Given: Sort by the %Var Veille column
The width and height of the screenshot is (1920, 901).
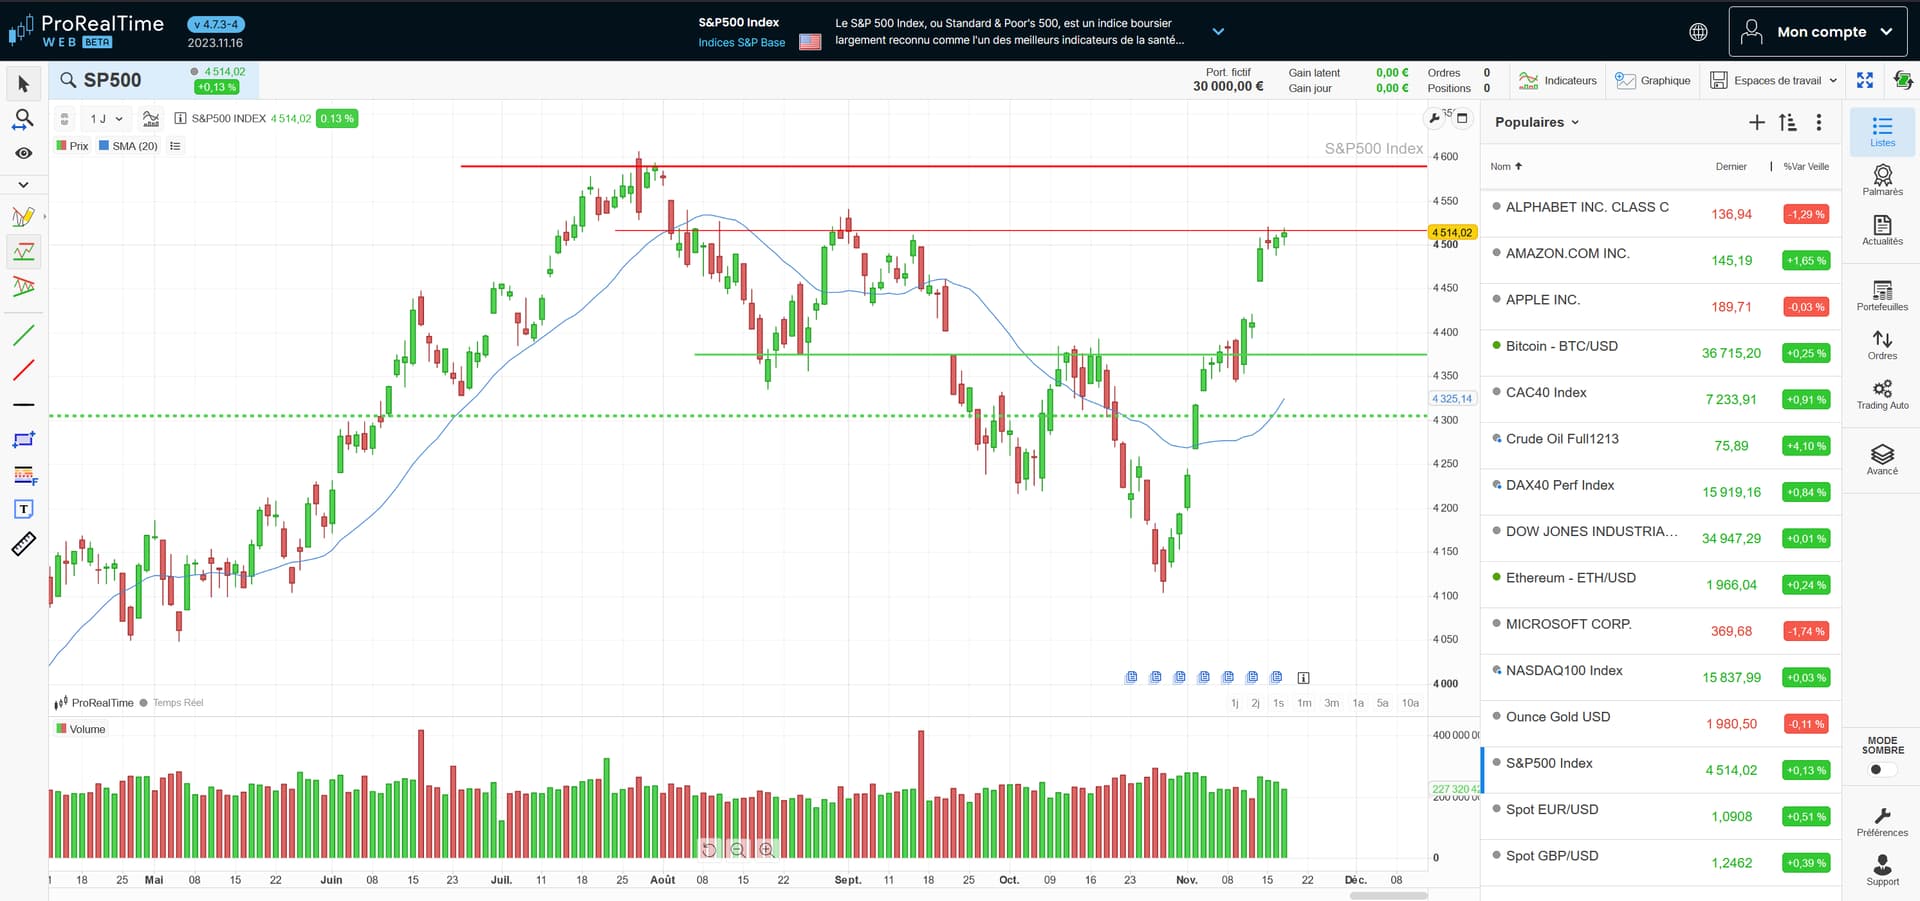Looking at the screenshot, I should (1806, 167).
